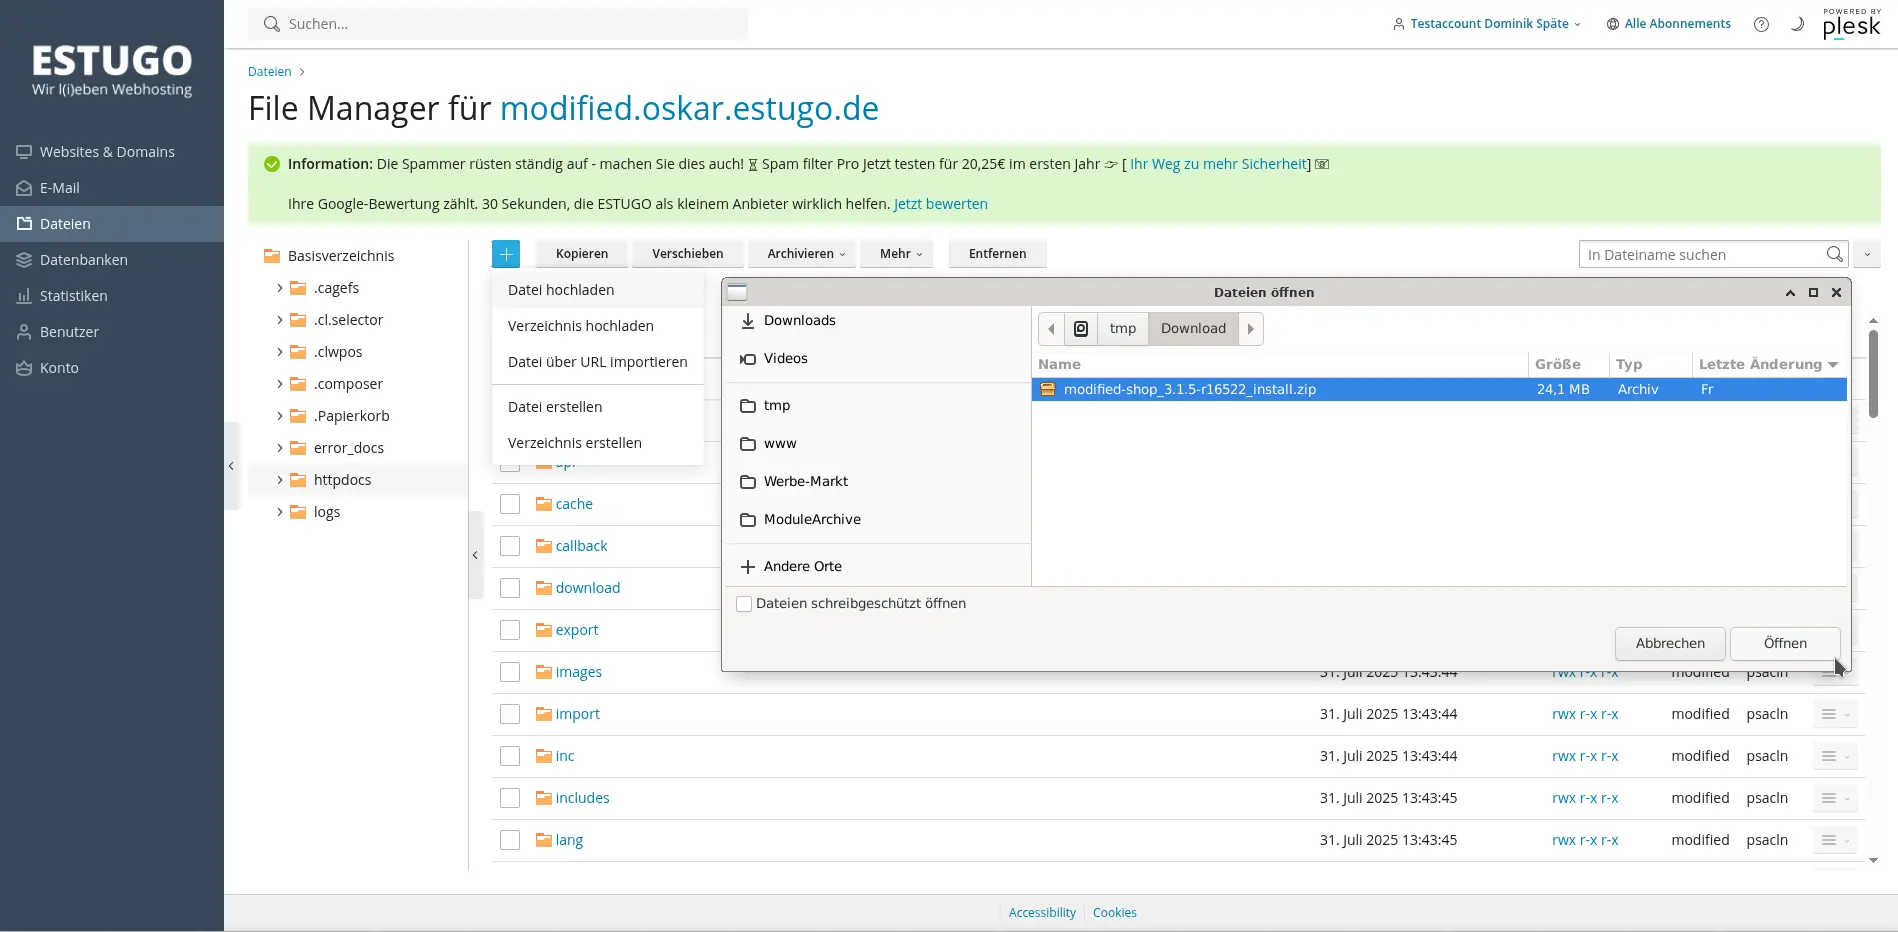Viewport: 1898px width, 932px height.
Task: Click the filename search magnifier icon
Action: click(1834, 254)
